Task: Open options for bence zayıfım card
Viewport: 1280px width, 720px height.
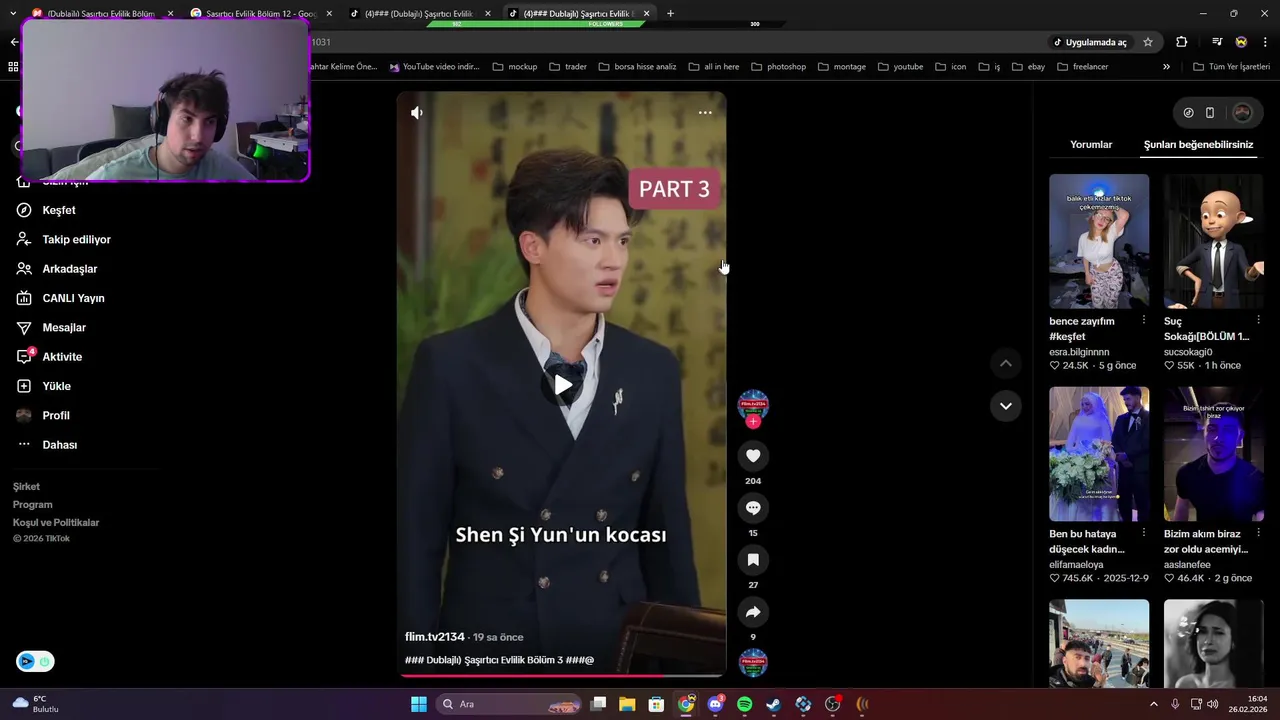Action: coord(1143,321)
